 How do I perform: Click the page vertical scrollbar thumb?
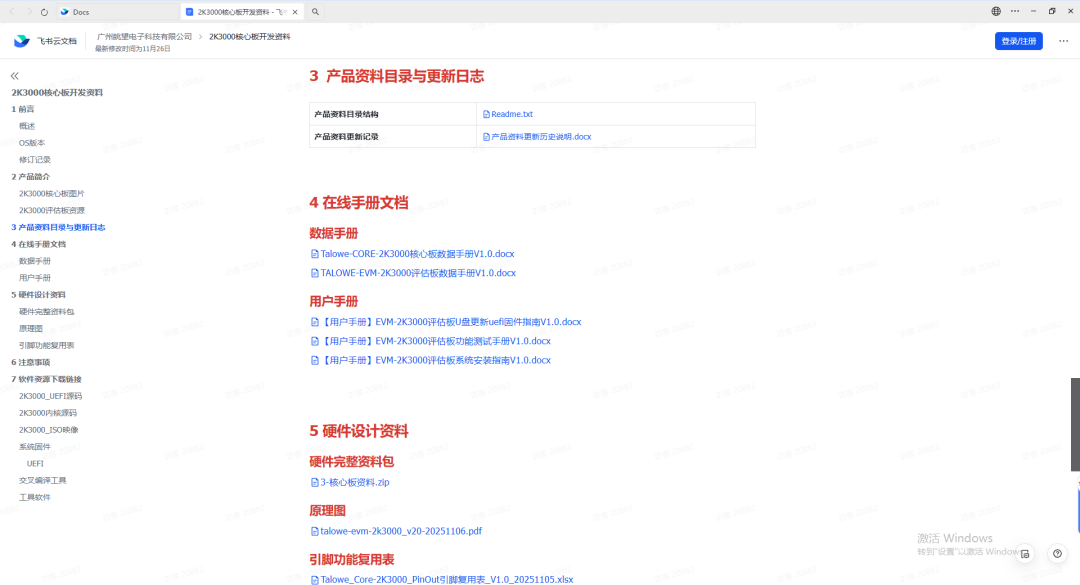(x=1075, y=424)
